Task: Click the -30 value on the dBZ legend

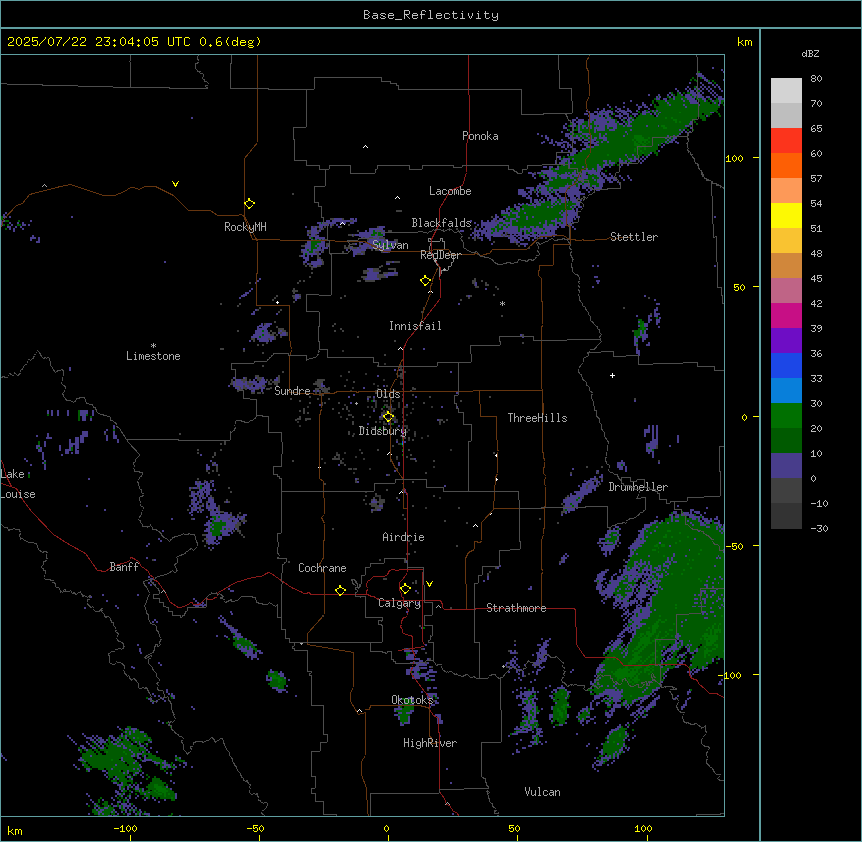Action: [x=819, y=529]
